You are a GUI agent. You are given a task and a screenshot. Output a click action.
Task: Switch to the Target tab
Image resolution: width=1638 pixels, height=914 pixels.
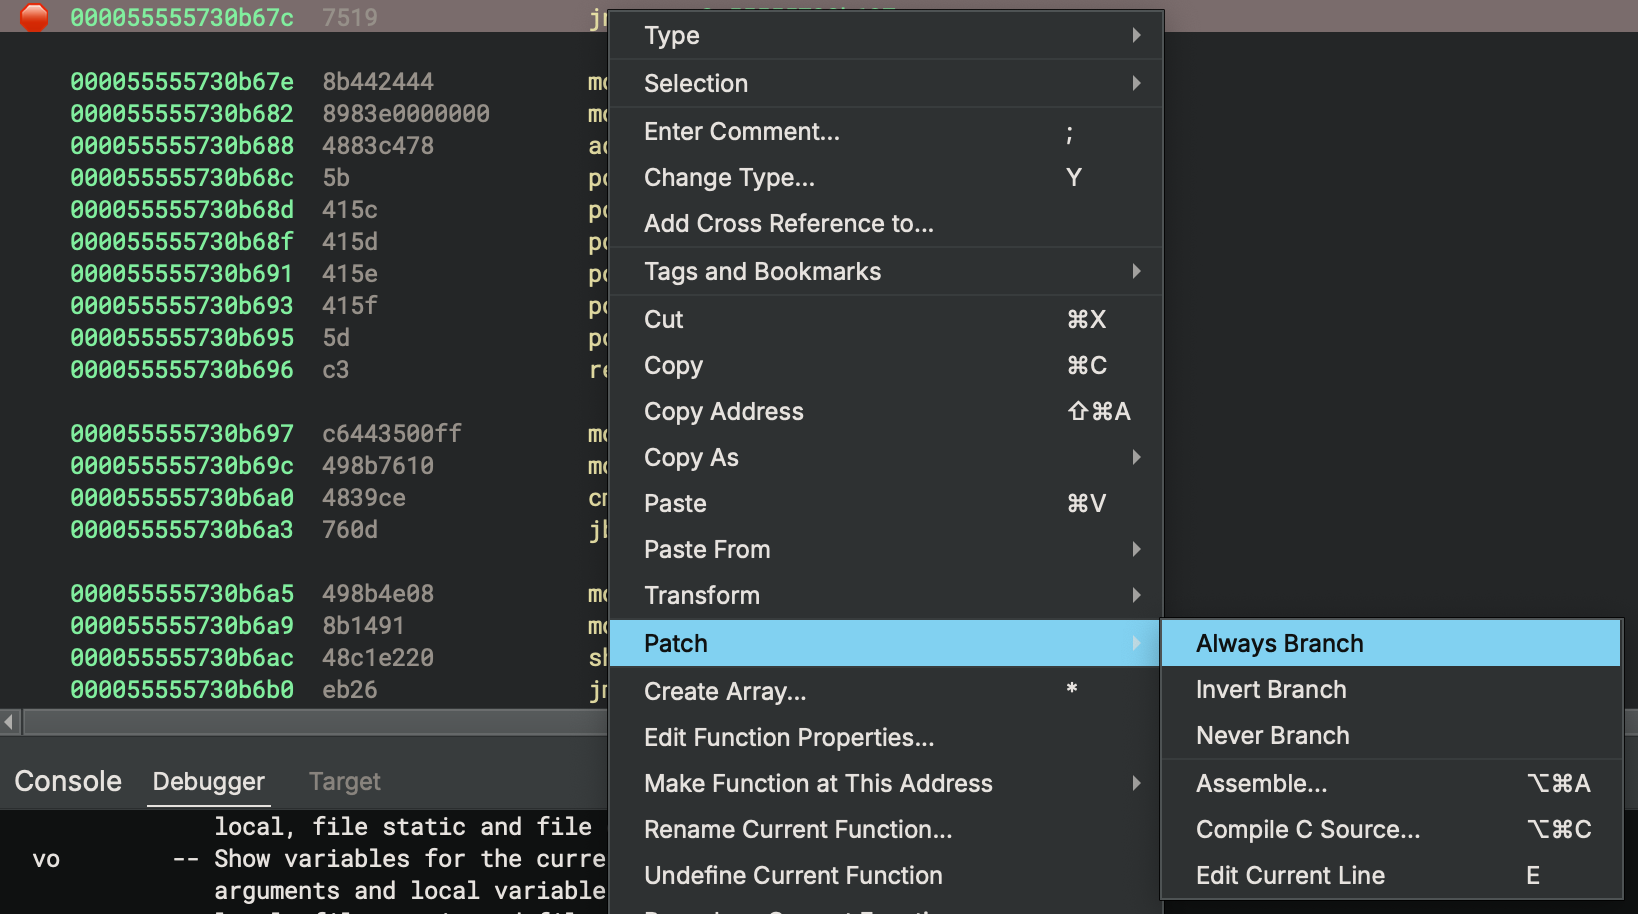(345, 781)
